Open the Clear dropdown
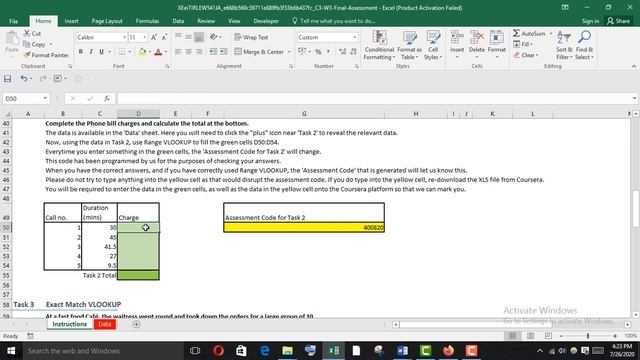The image size is (640, 360). click(x=526, y=55)
